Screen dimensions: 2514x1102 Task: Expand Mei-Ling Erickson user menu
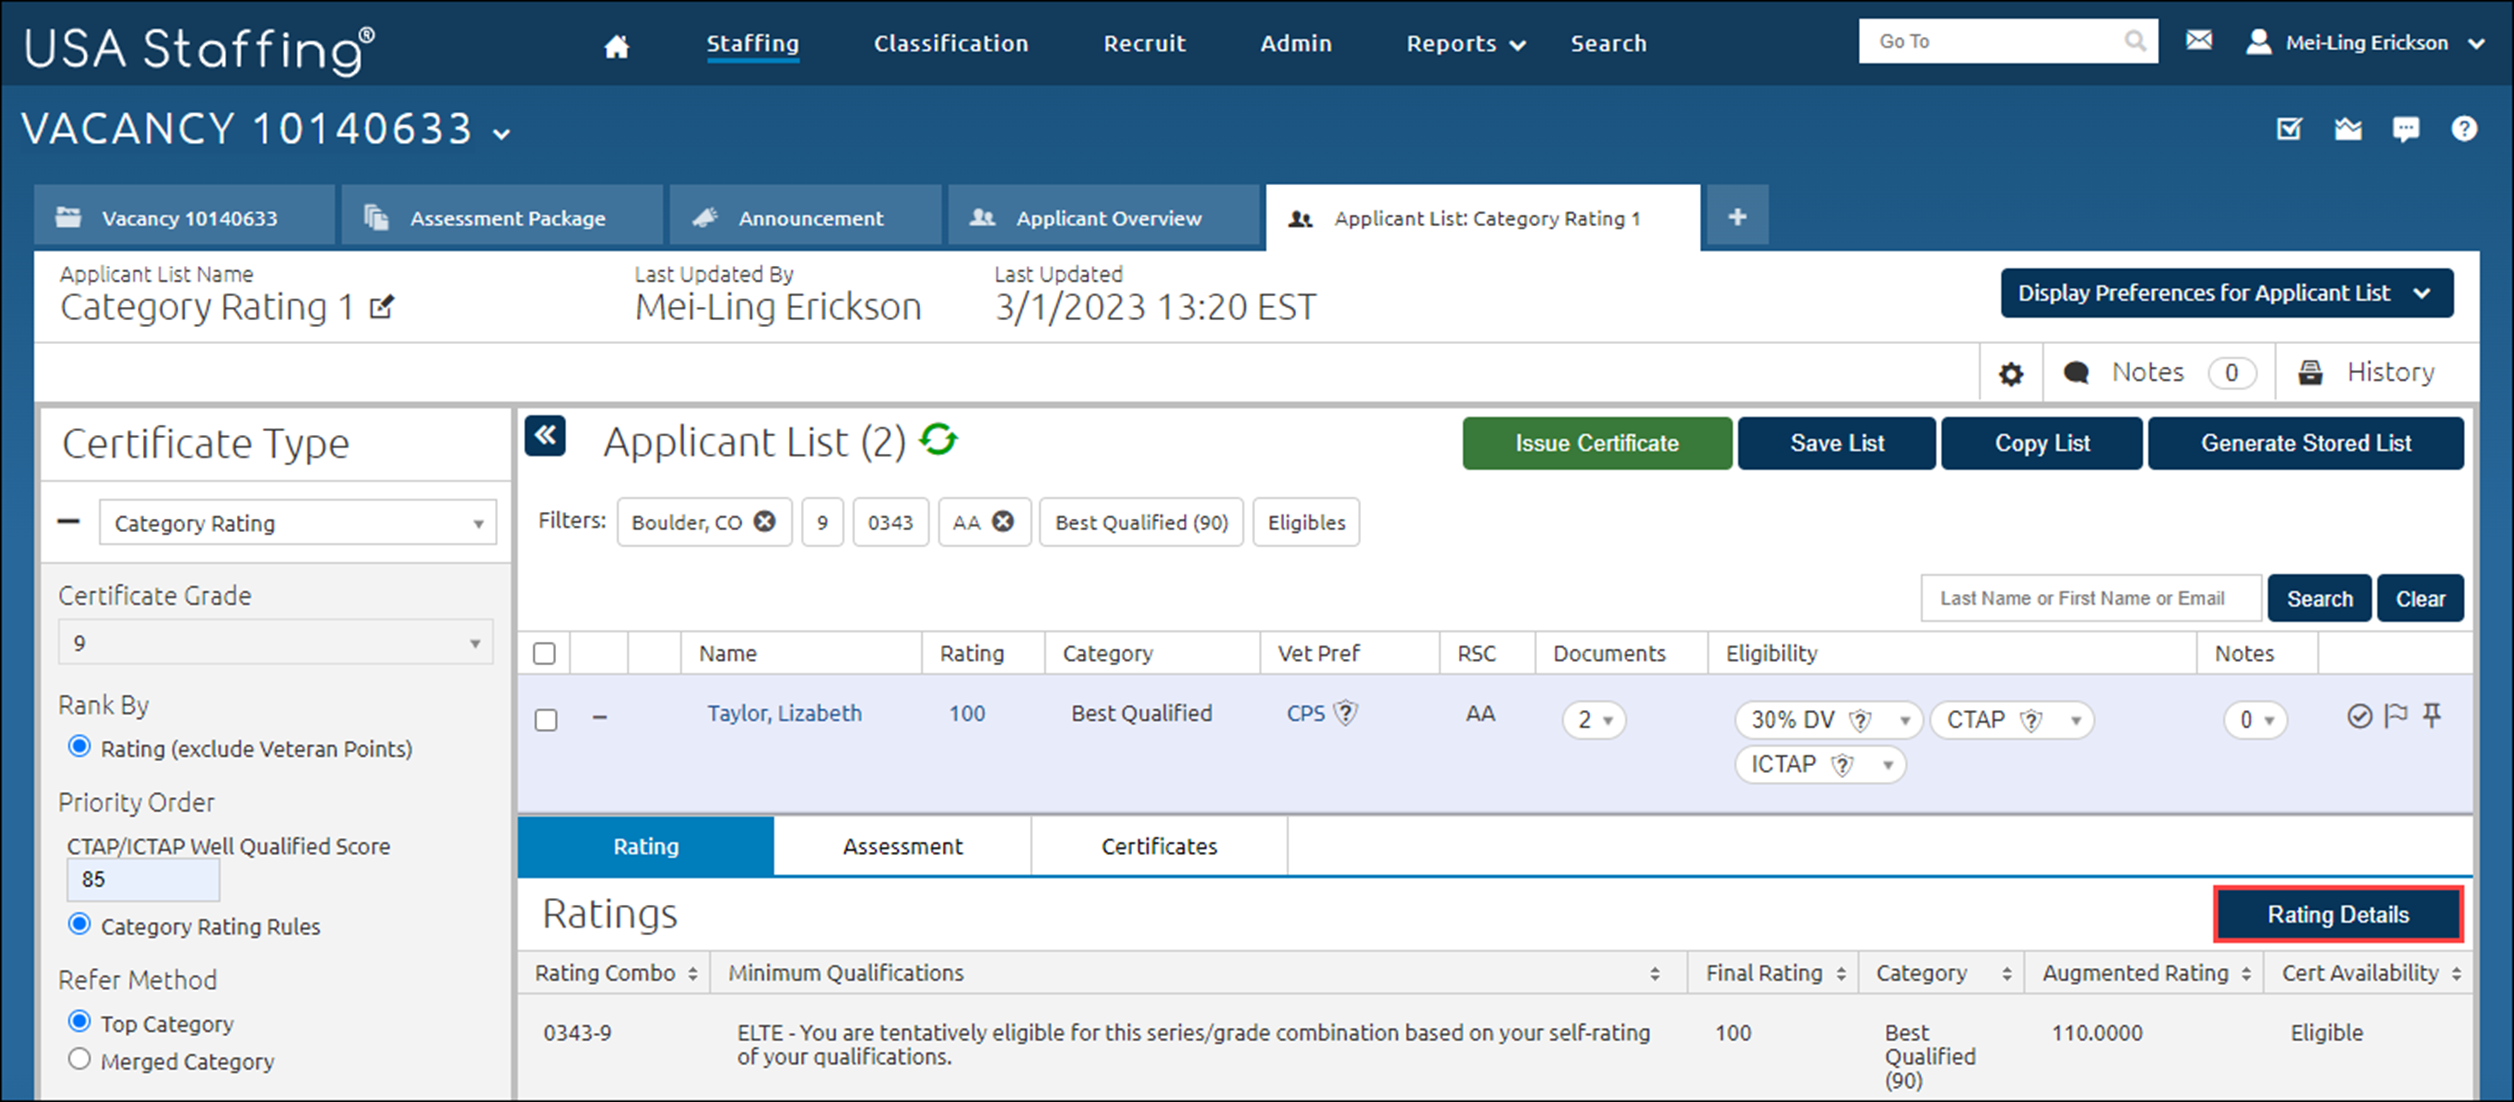click(2475, 44)
